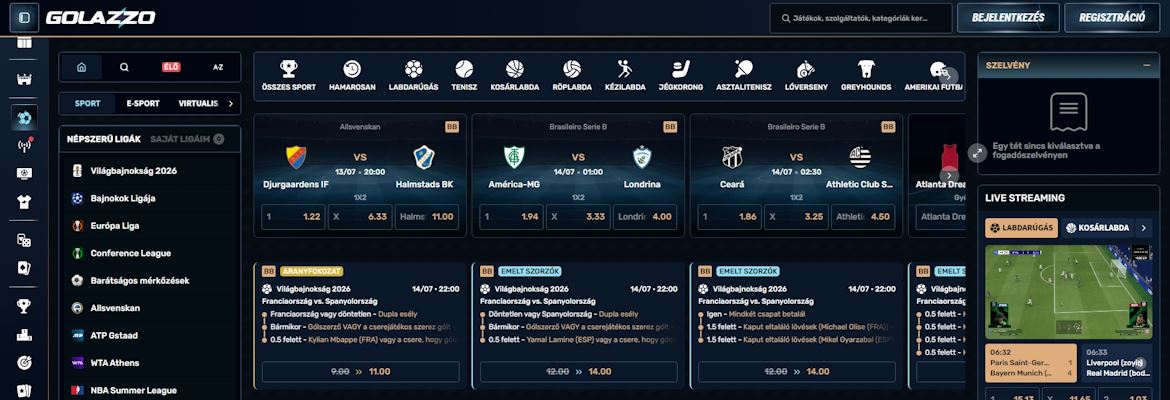The width and height of the screenshot is (1170, 400).
Task: Open the Golazzo logo homepage
Action: click(x=101, y=18)
